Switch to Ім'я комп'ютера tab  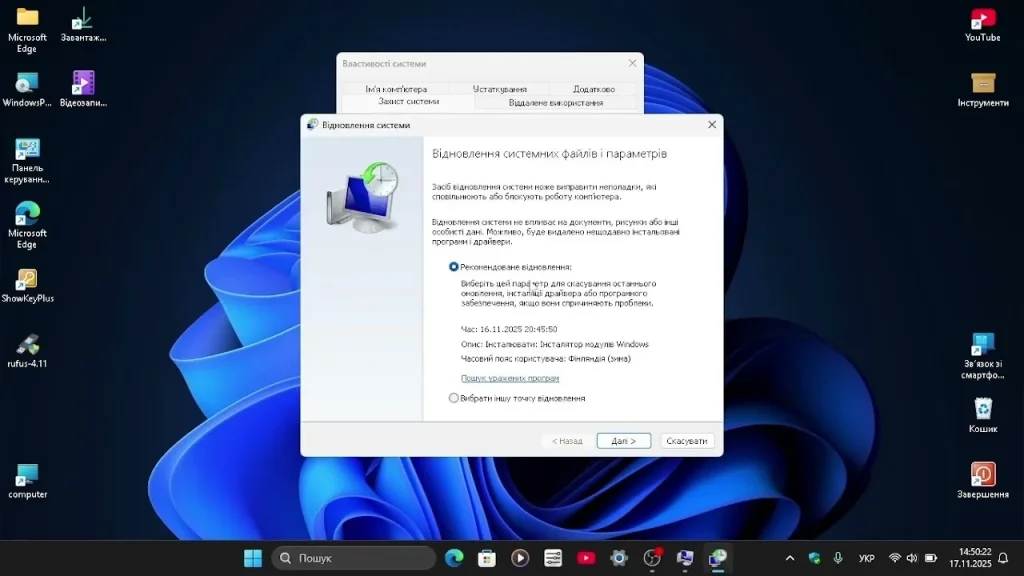point(396,89)
